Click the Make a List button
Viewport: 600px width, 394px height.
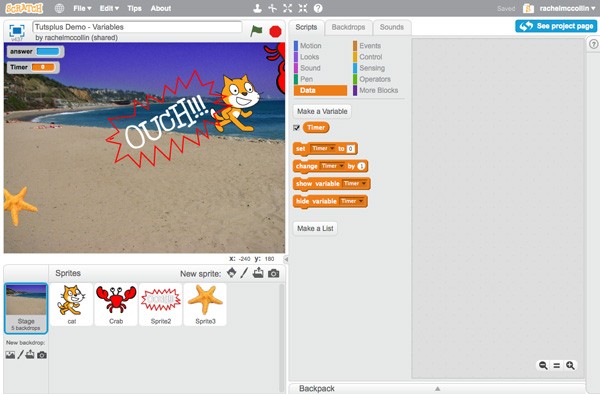(x=315, y=228)
